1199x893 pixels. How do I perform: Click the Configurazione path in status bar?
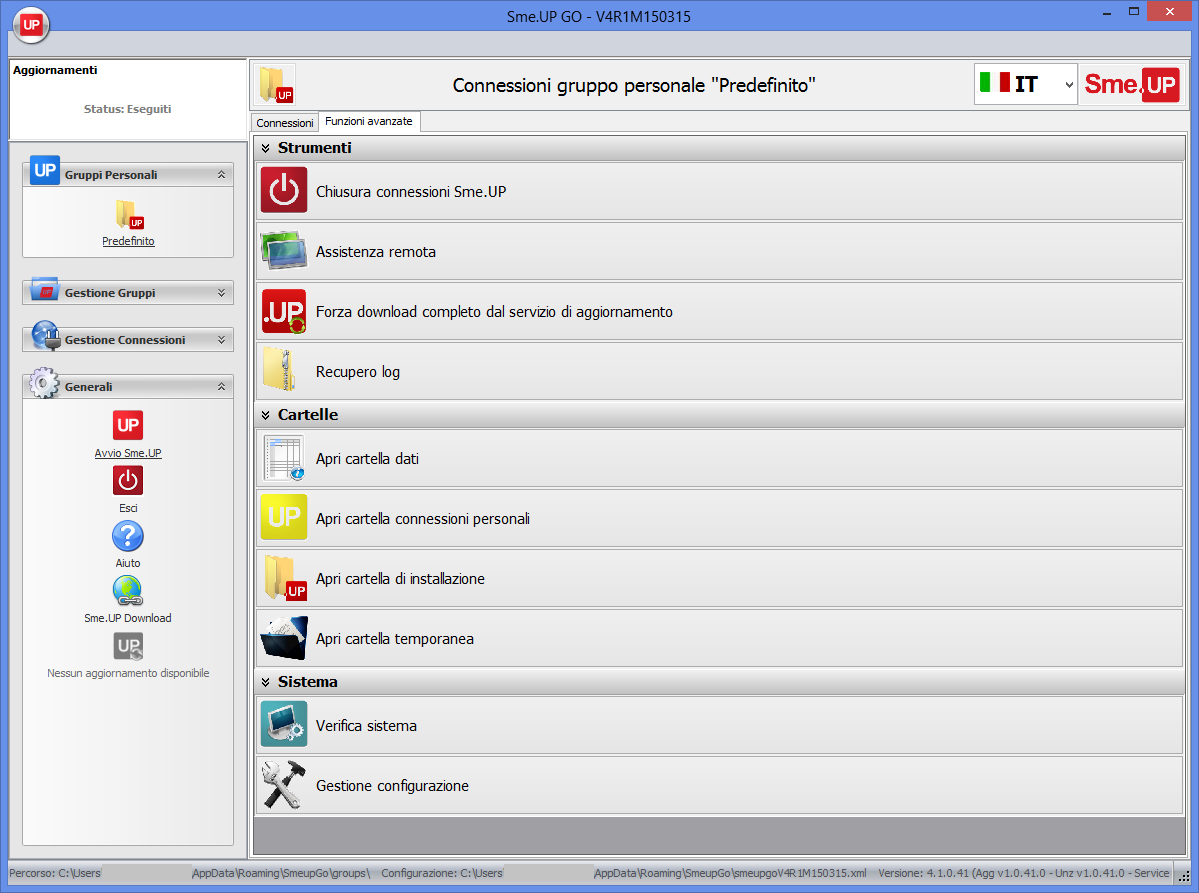[624, 872]
